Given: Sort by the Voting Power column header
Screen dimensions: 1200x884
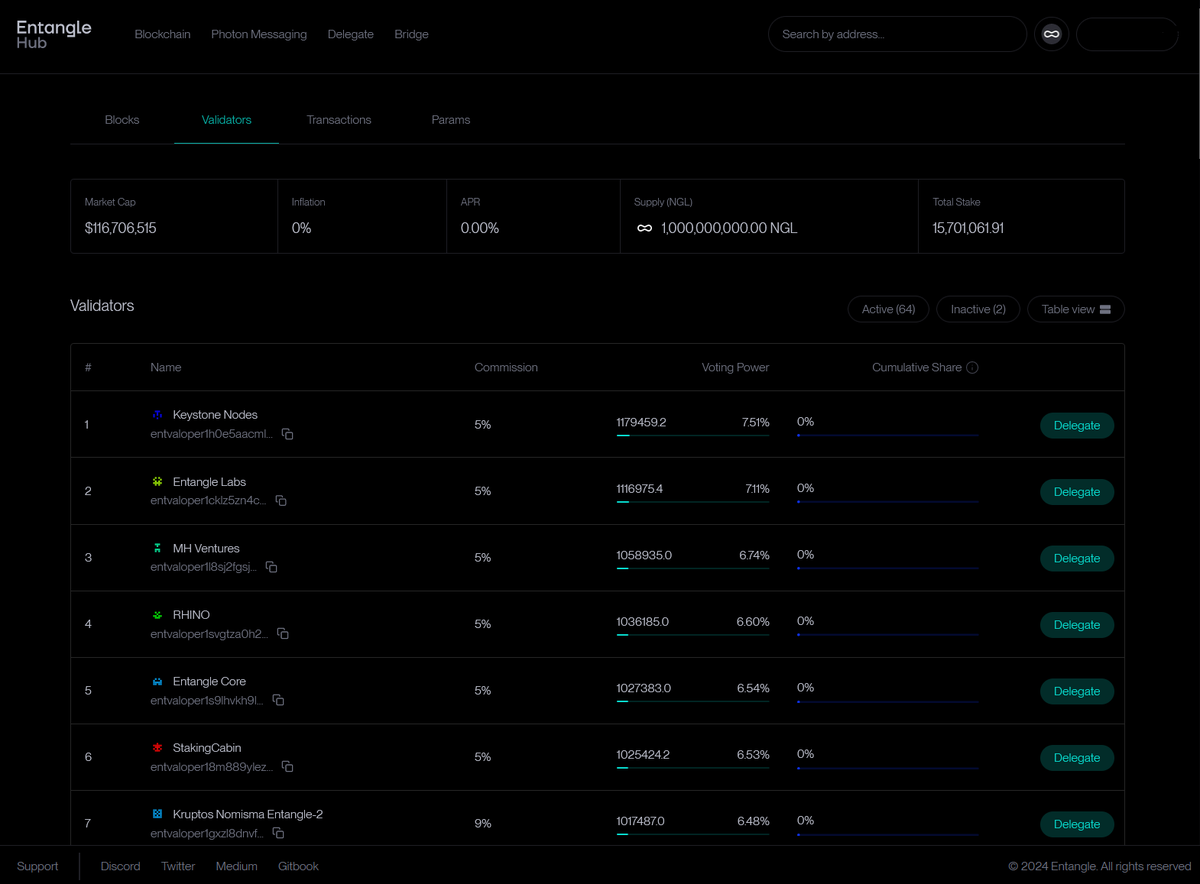Looking at the screenshot, I should (x=735, y=368).
